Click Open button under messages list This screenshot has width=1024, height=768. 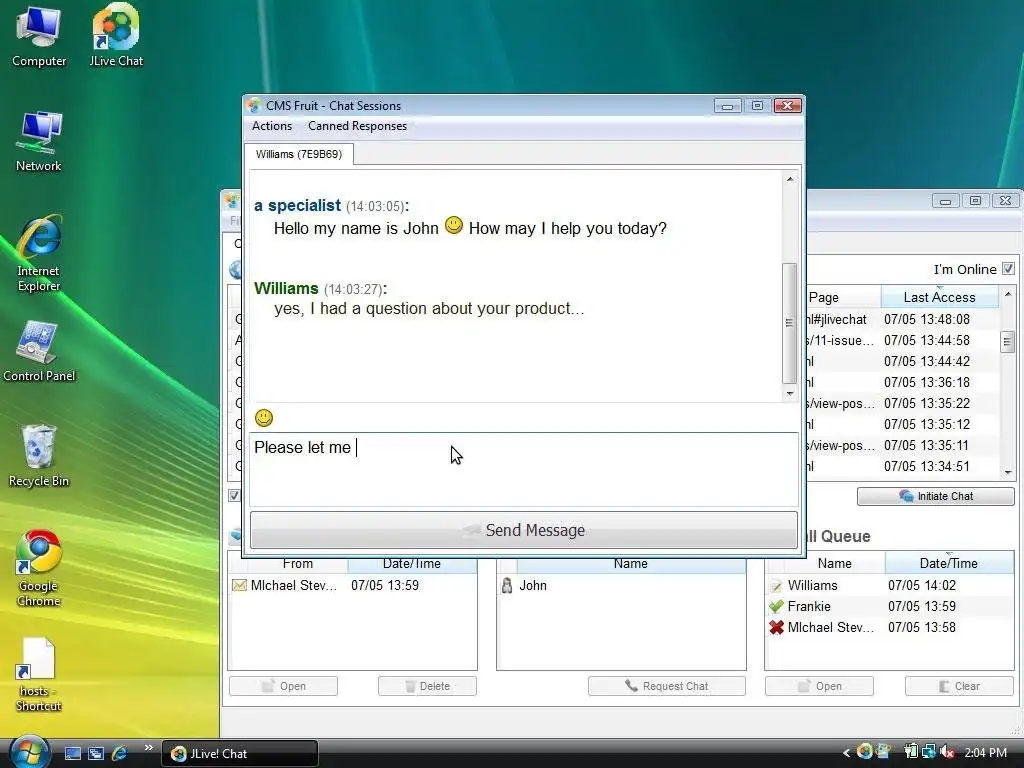pyautogui.click(x=283, y=686)
